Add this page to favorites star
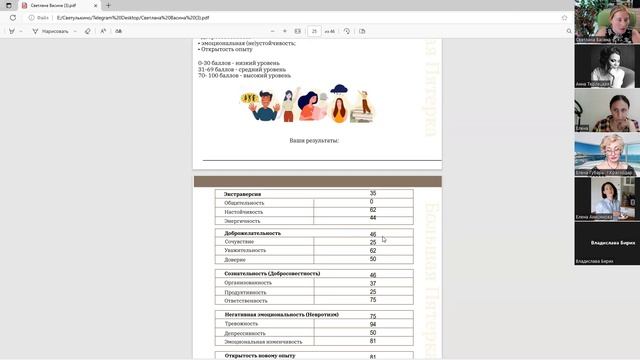 (564, 18)
